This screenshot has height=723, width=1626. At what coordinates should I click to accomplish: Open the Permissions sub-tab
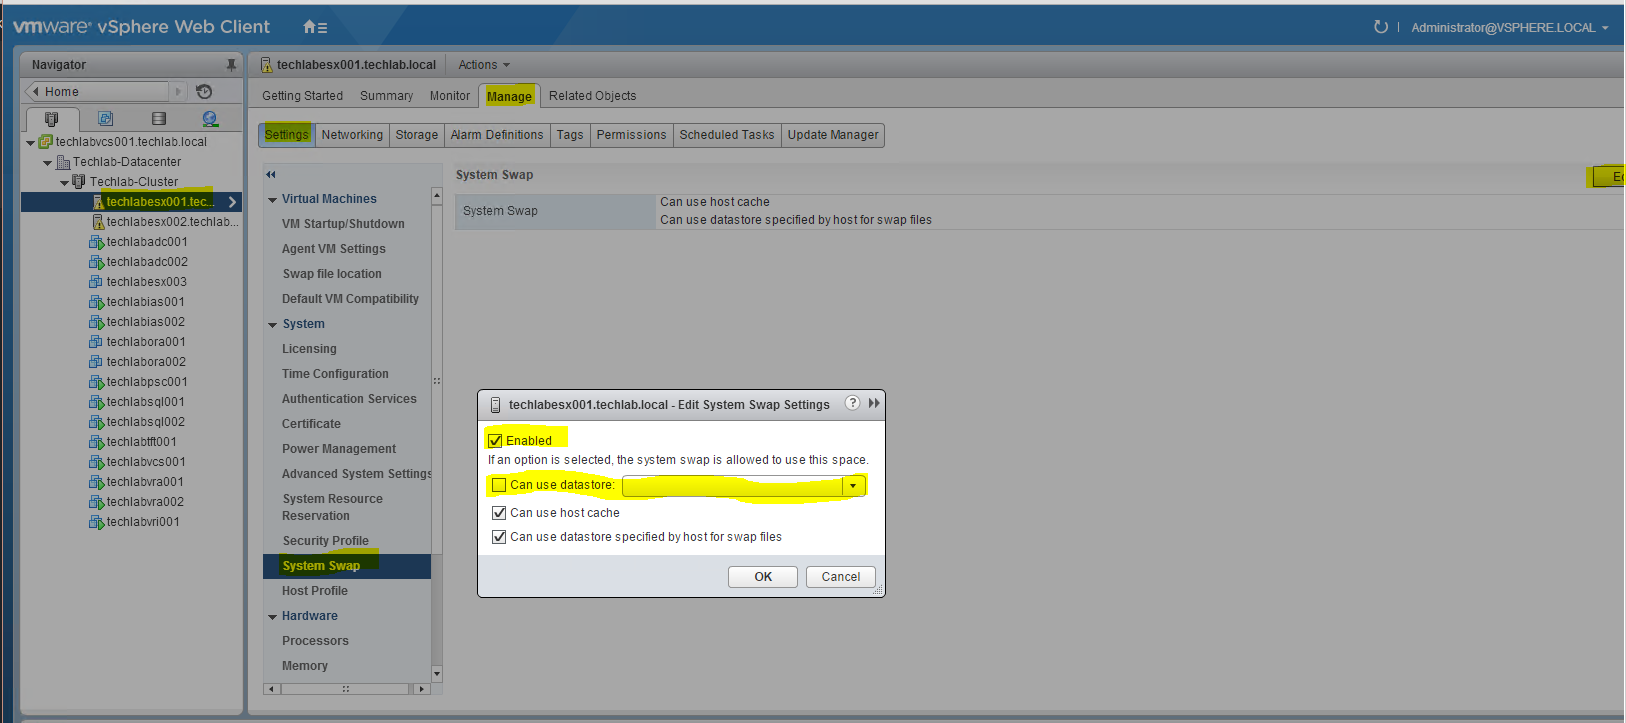631,135
